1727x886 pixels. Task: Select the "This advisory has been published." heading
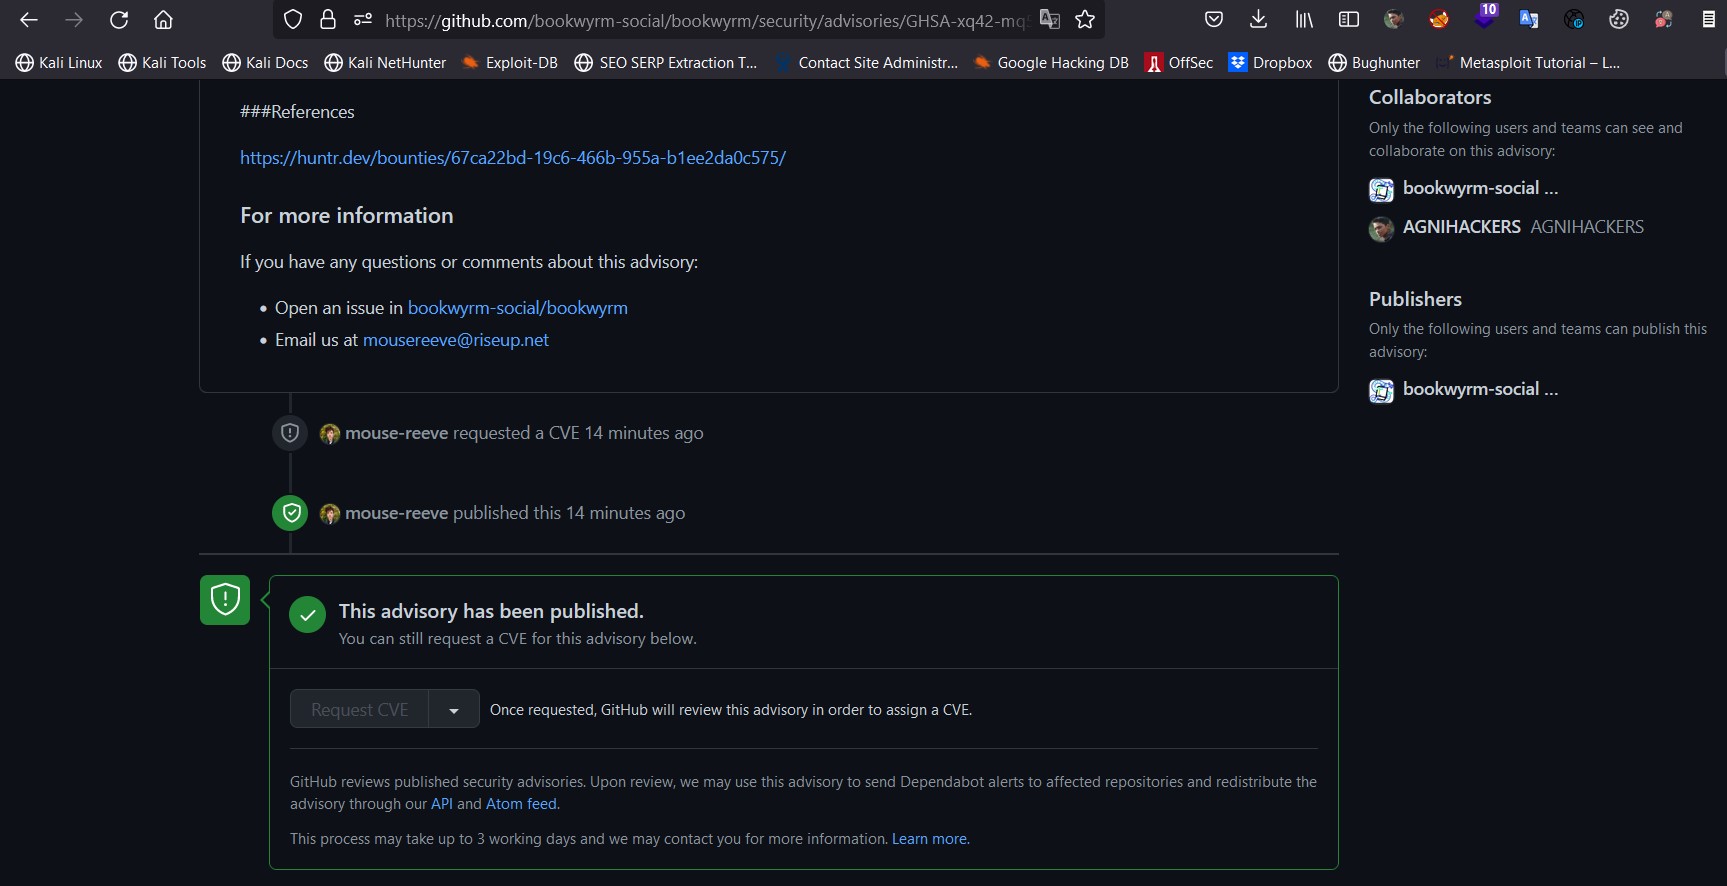pyautogui.click(x=491, y=611)
